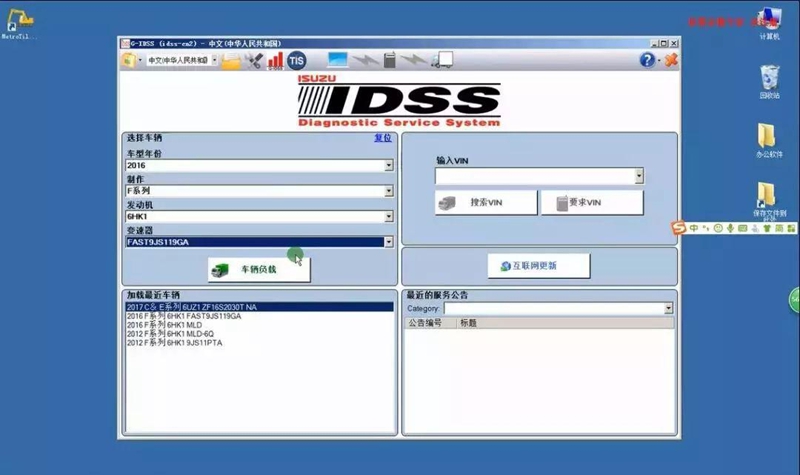
Task: Click the user account icon on IME bar
Action: (755, 228)
